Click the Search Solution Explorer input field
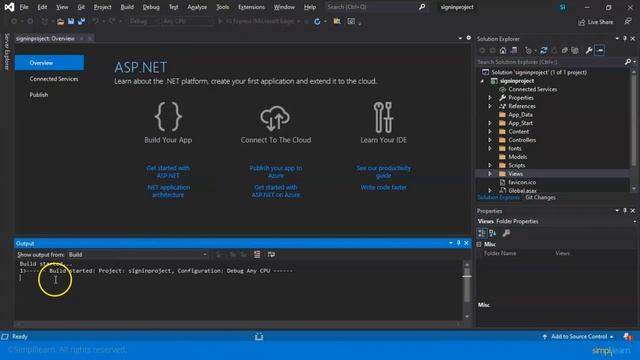 coord(549,62)
